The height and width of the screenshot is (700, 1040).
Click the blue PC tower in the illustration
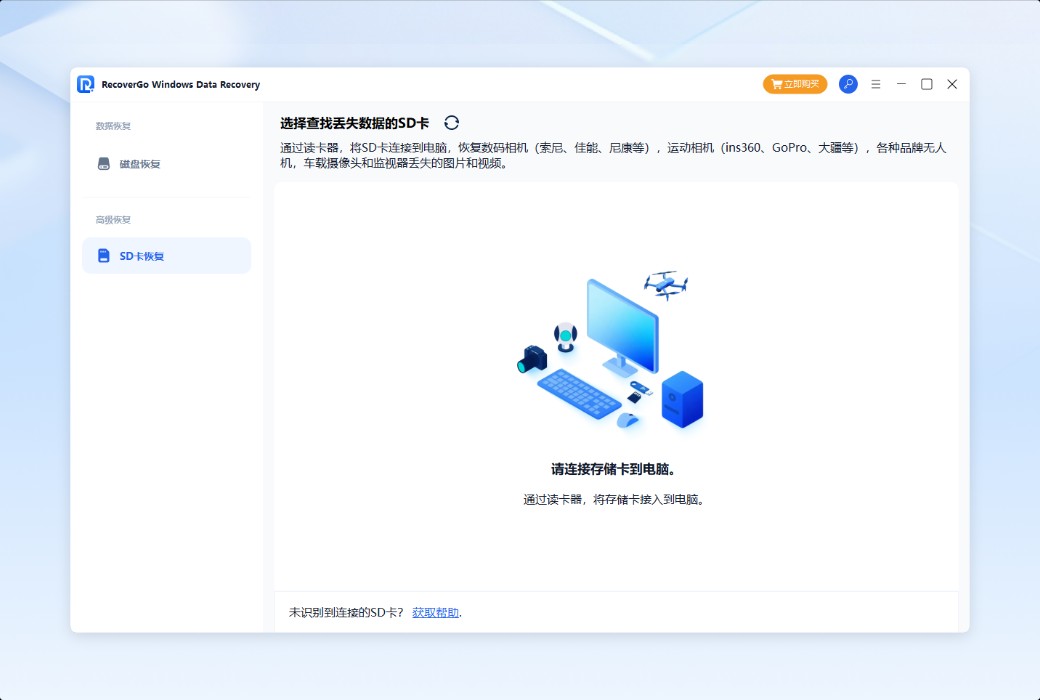click(x=682, y=400)
